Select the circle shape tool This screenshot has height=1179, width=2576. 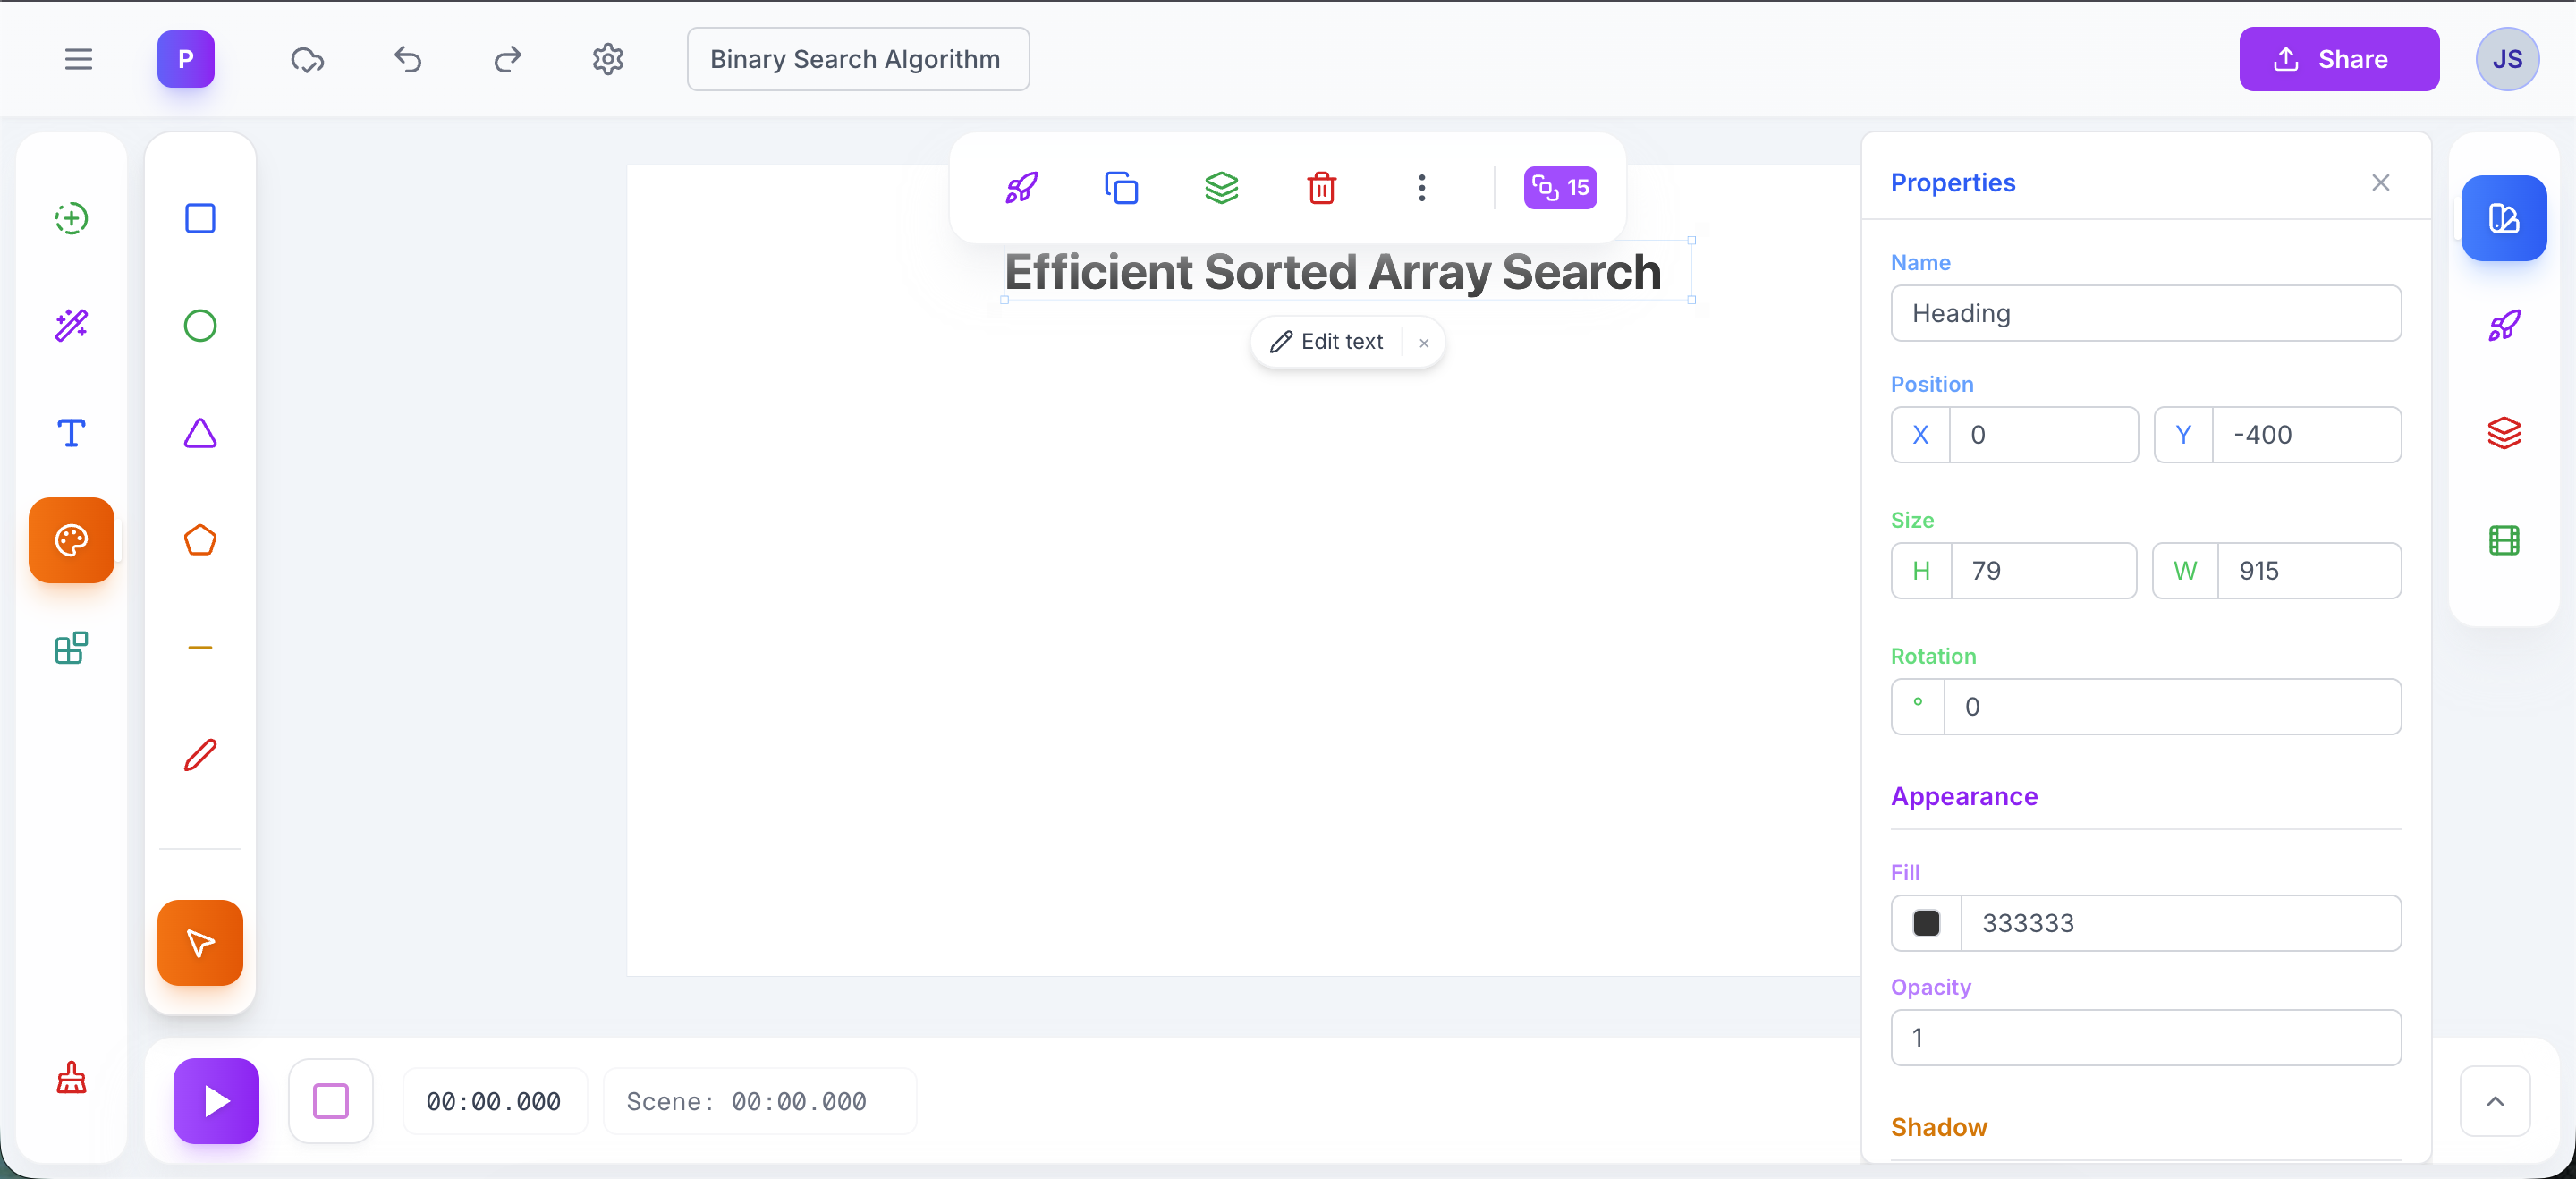(x=200, y=325)
